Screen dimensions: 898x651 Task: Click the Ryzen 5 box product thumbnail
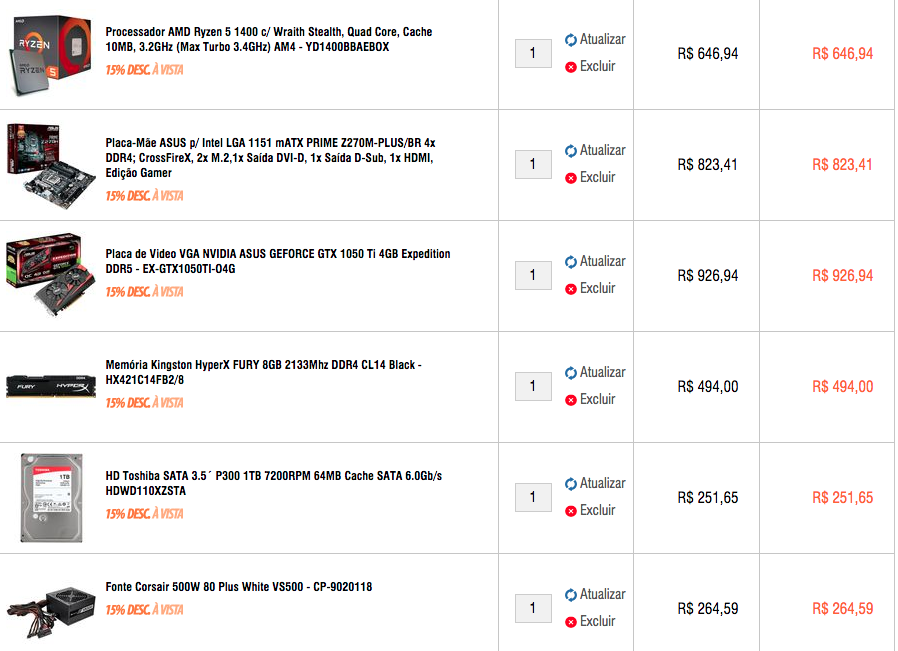point(50,55)
